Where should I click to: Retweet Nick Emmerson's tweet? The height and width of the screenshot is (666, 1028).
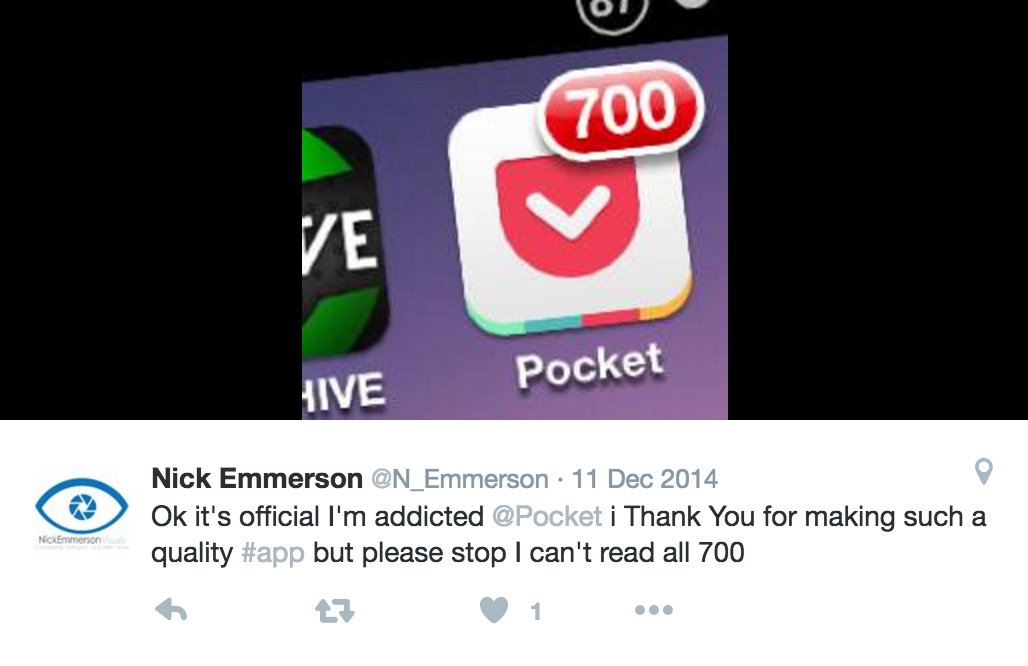coord(335,611)
